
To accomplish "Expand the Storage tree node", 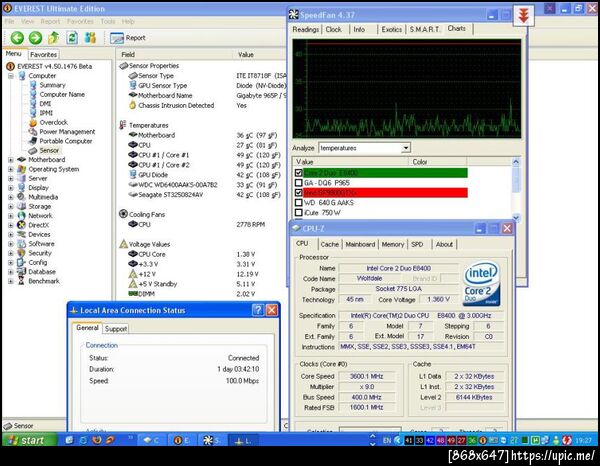I will (10, 206).
